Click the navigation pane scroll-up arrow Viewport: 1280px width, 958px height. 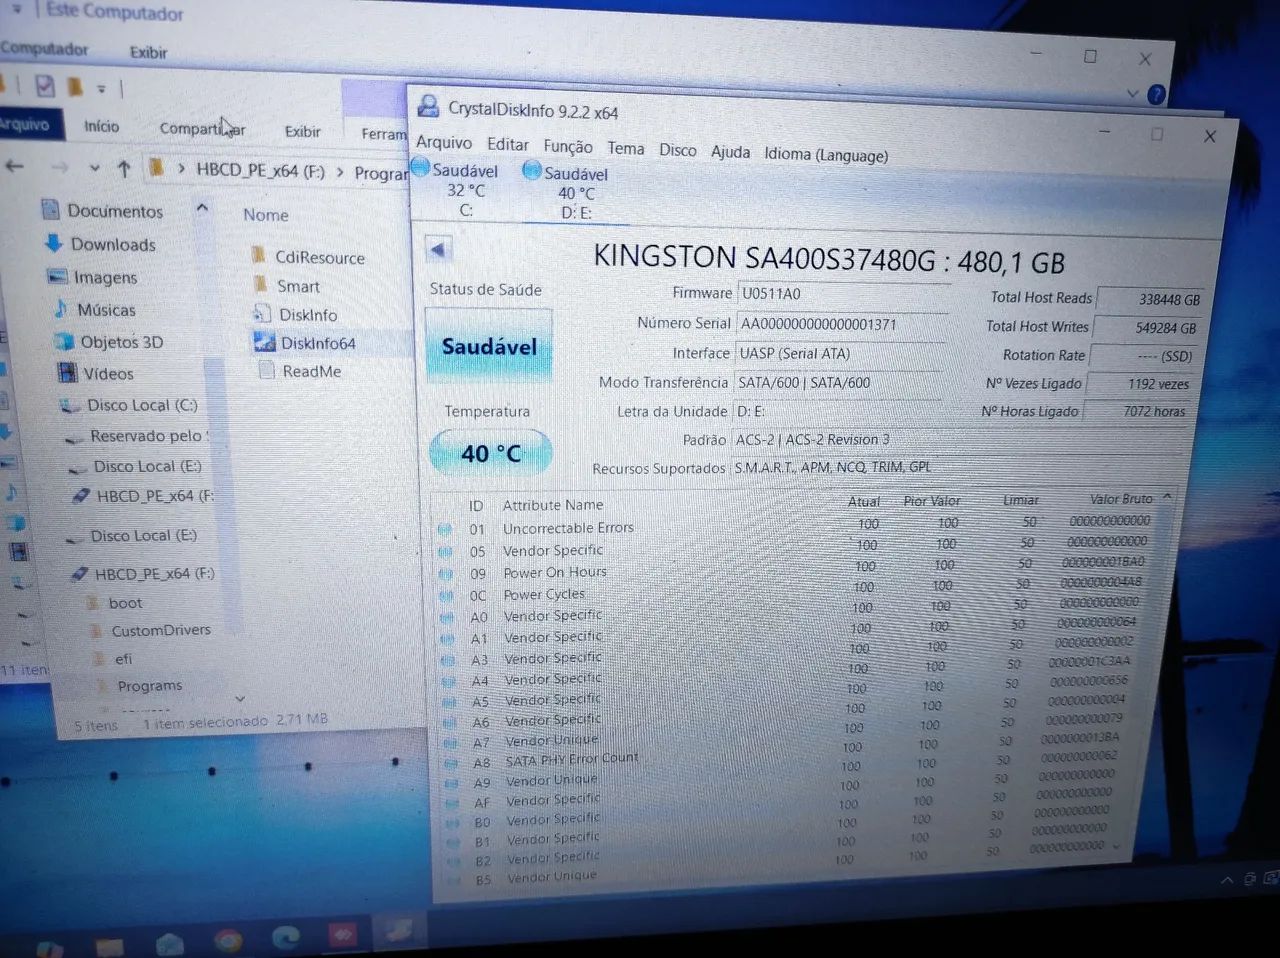[202, 208]
